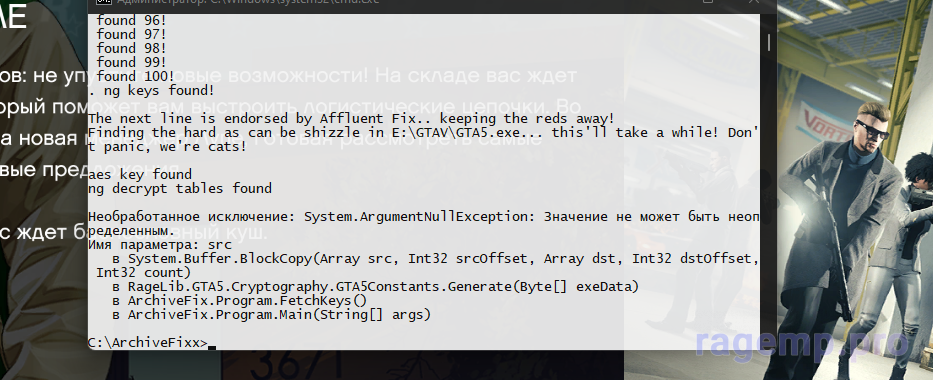This screenshot has width=933, height=380.
Task: Click the 'found 100!' output line
Action: coord(136,77)
